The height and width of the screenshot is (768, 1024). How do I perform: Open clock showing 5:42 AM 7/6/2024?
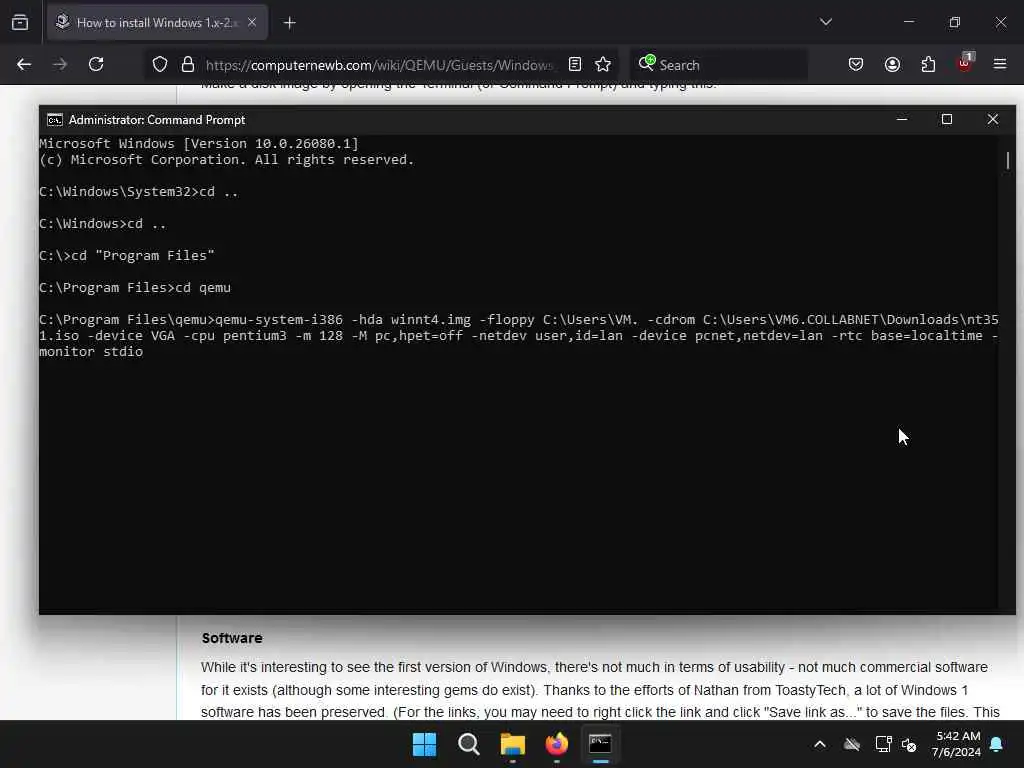pos(957,744)
